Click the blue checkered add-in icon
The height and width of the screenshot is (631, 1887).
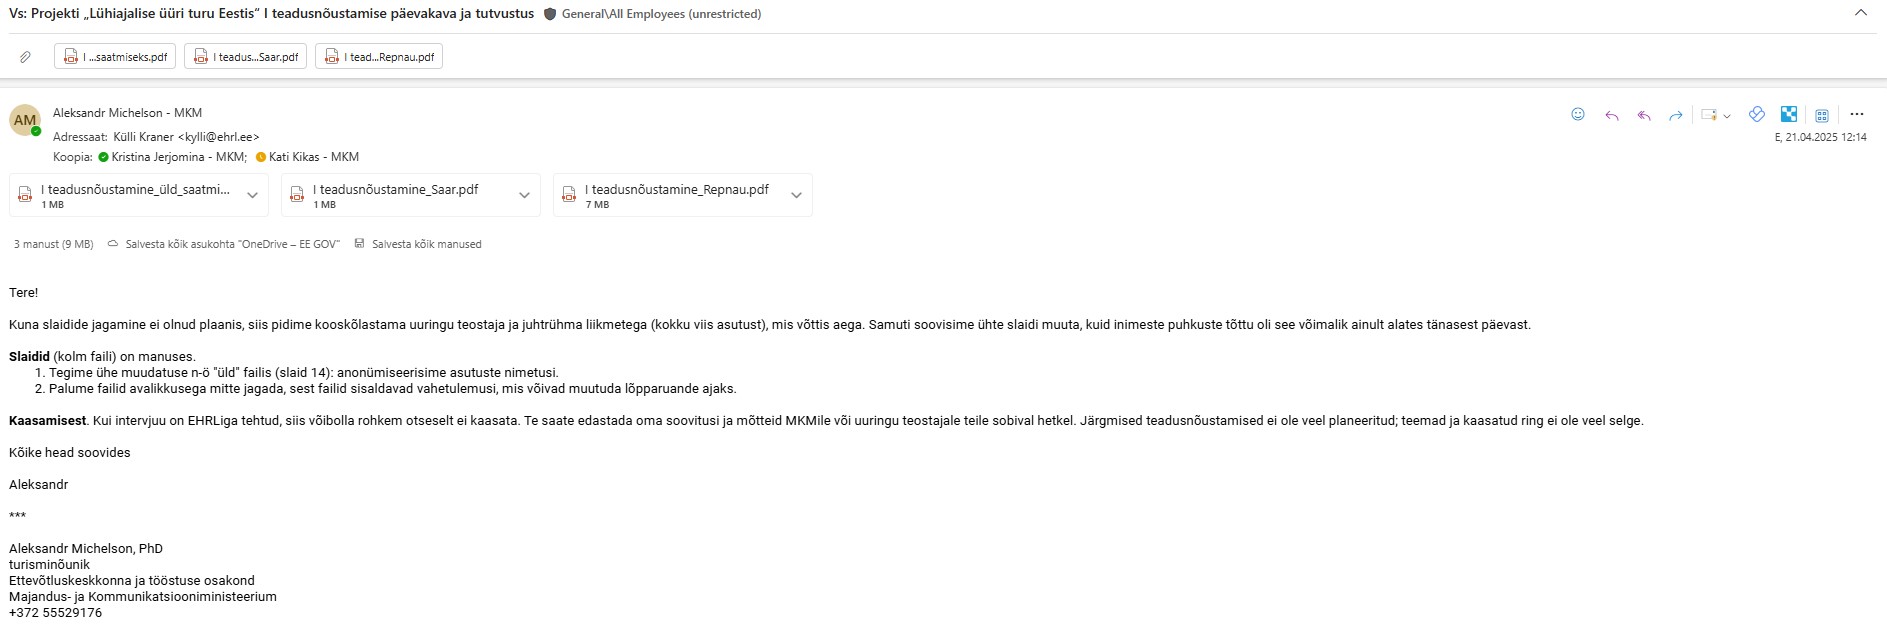[x=1789, y=114]
